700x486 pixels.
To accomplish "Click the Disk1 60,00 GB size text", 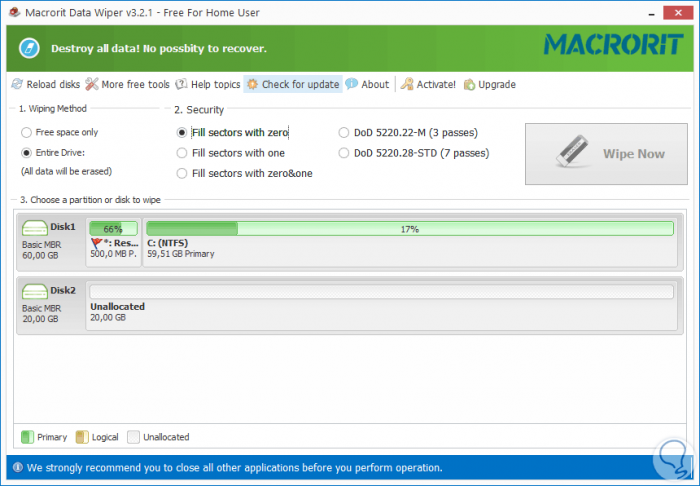I will pos(40,255).
